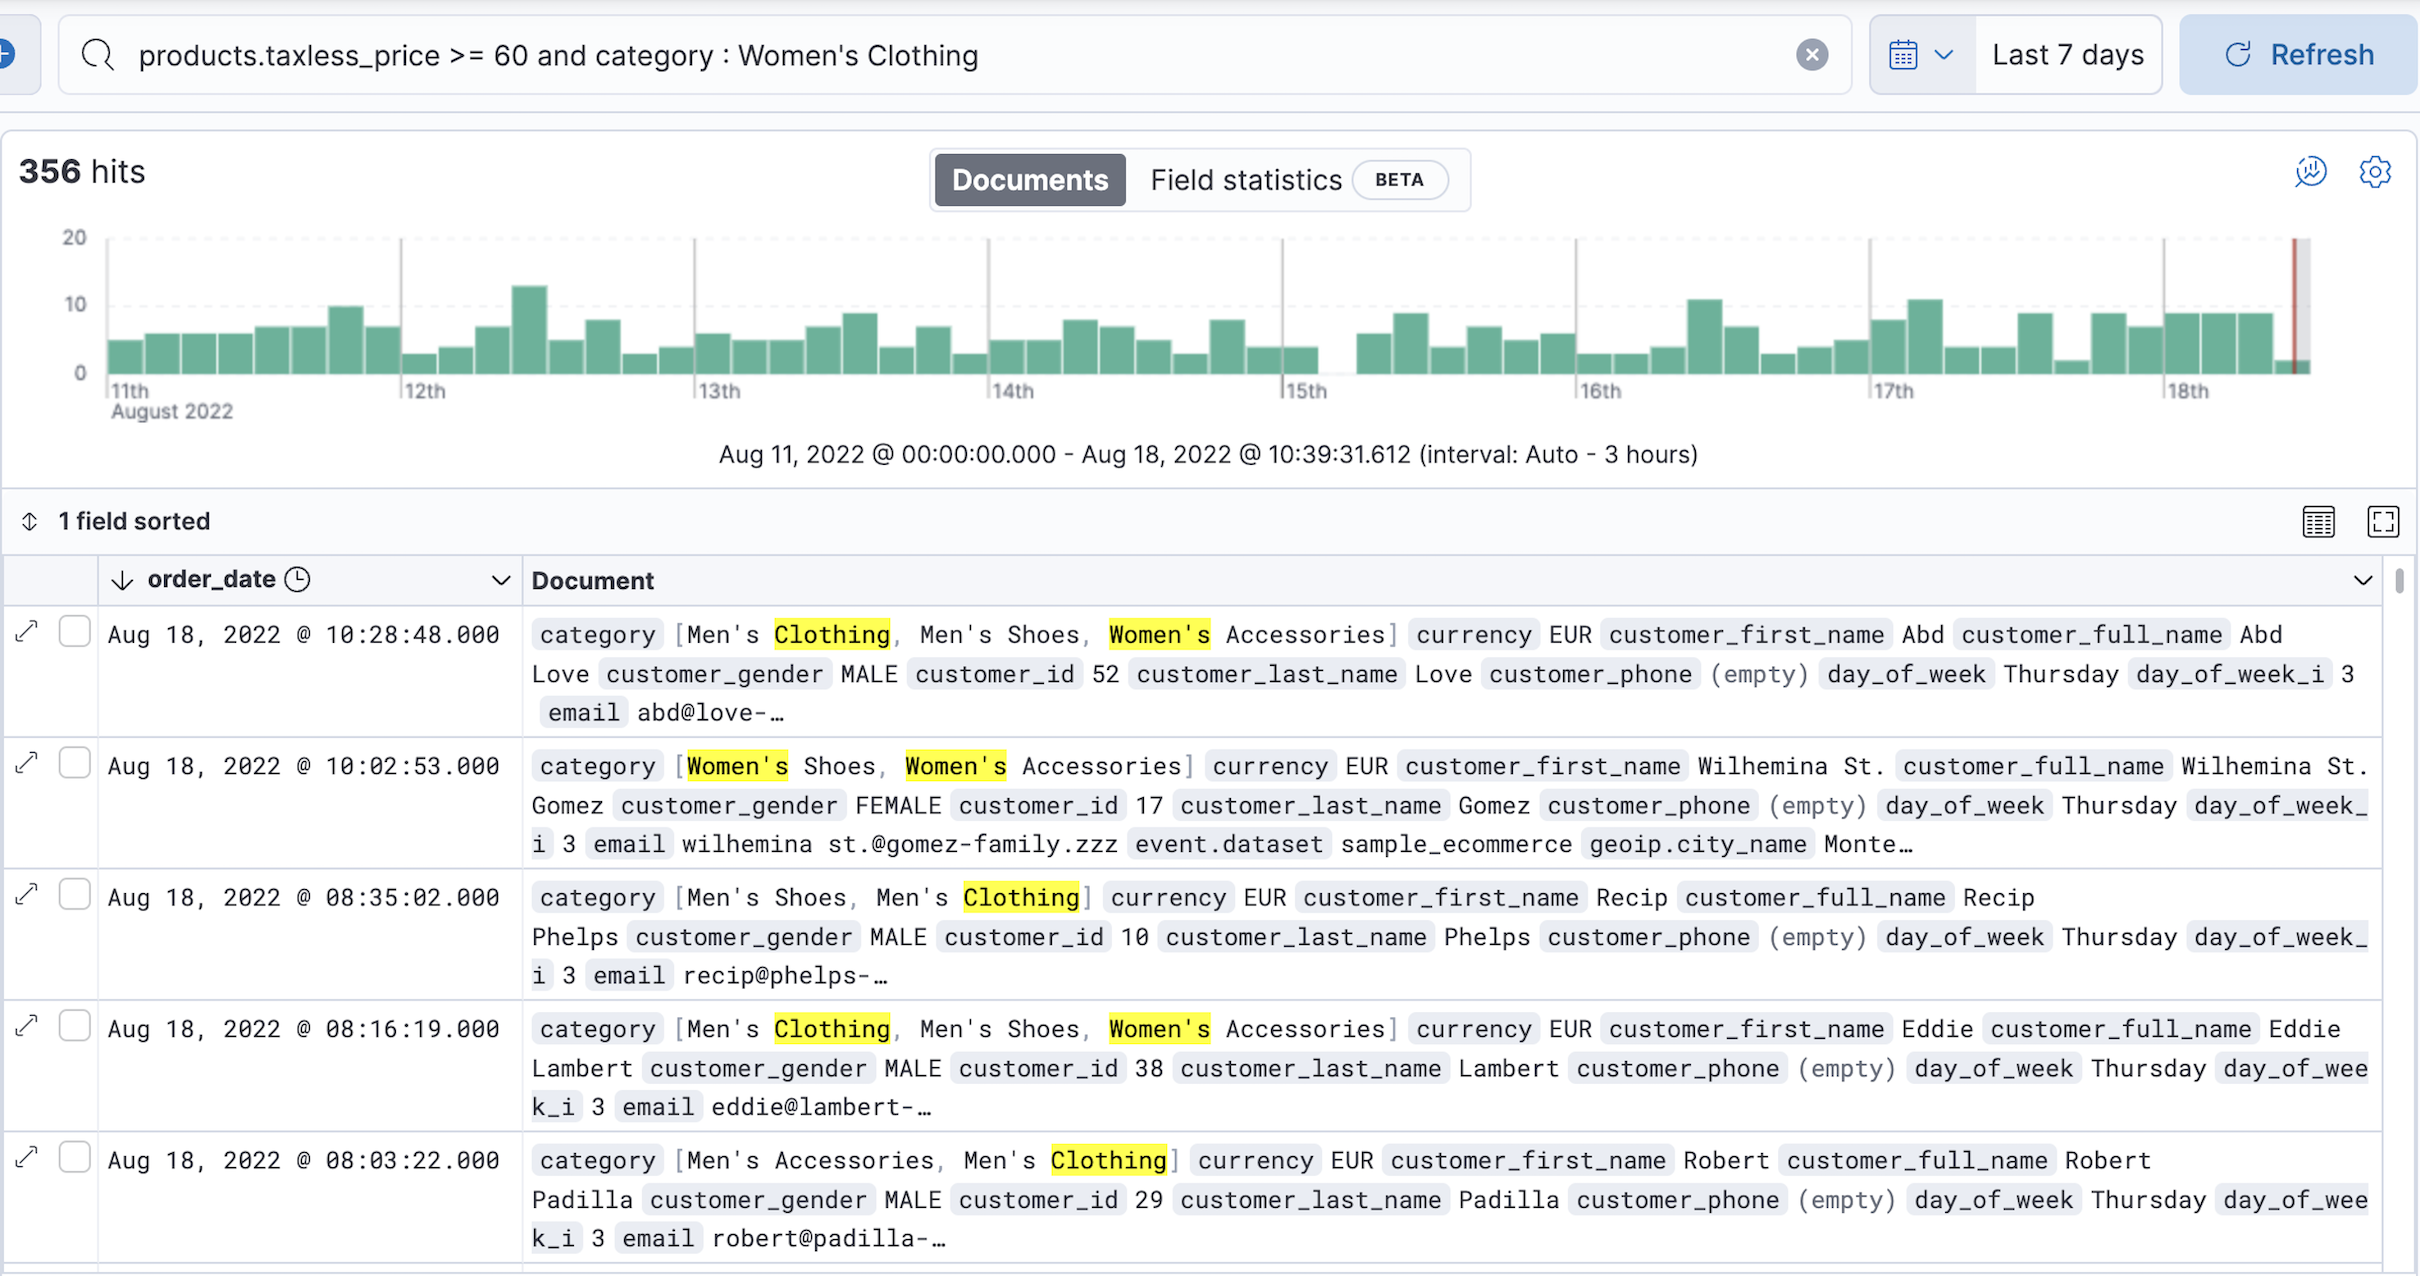Viewport: 2420px width, 1276px height.
Task: Expand the 10:28:48 document row details
Action: (x=27, y=632)
